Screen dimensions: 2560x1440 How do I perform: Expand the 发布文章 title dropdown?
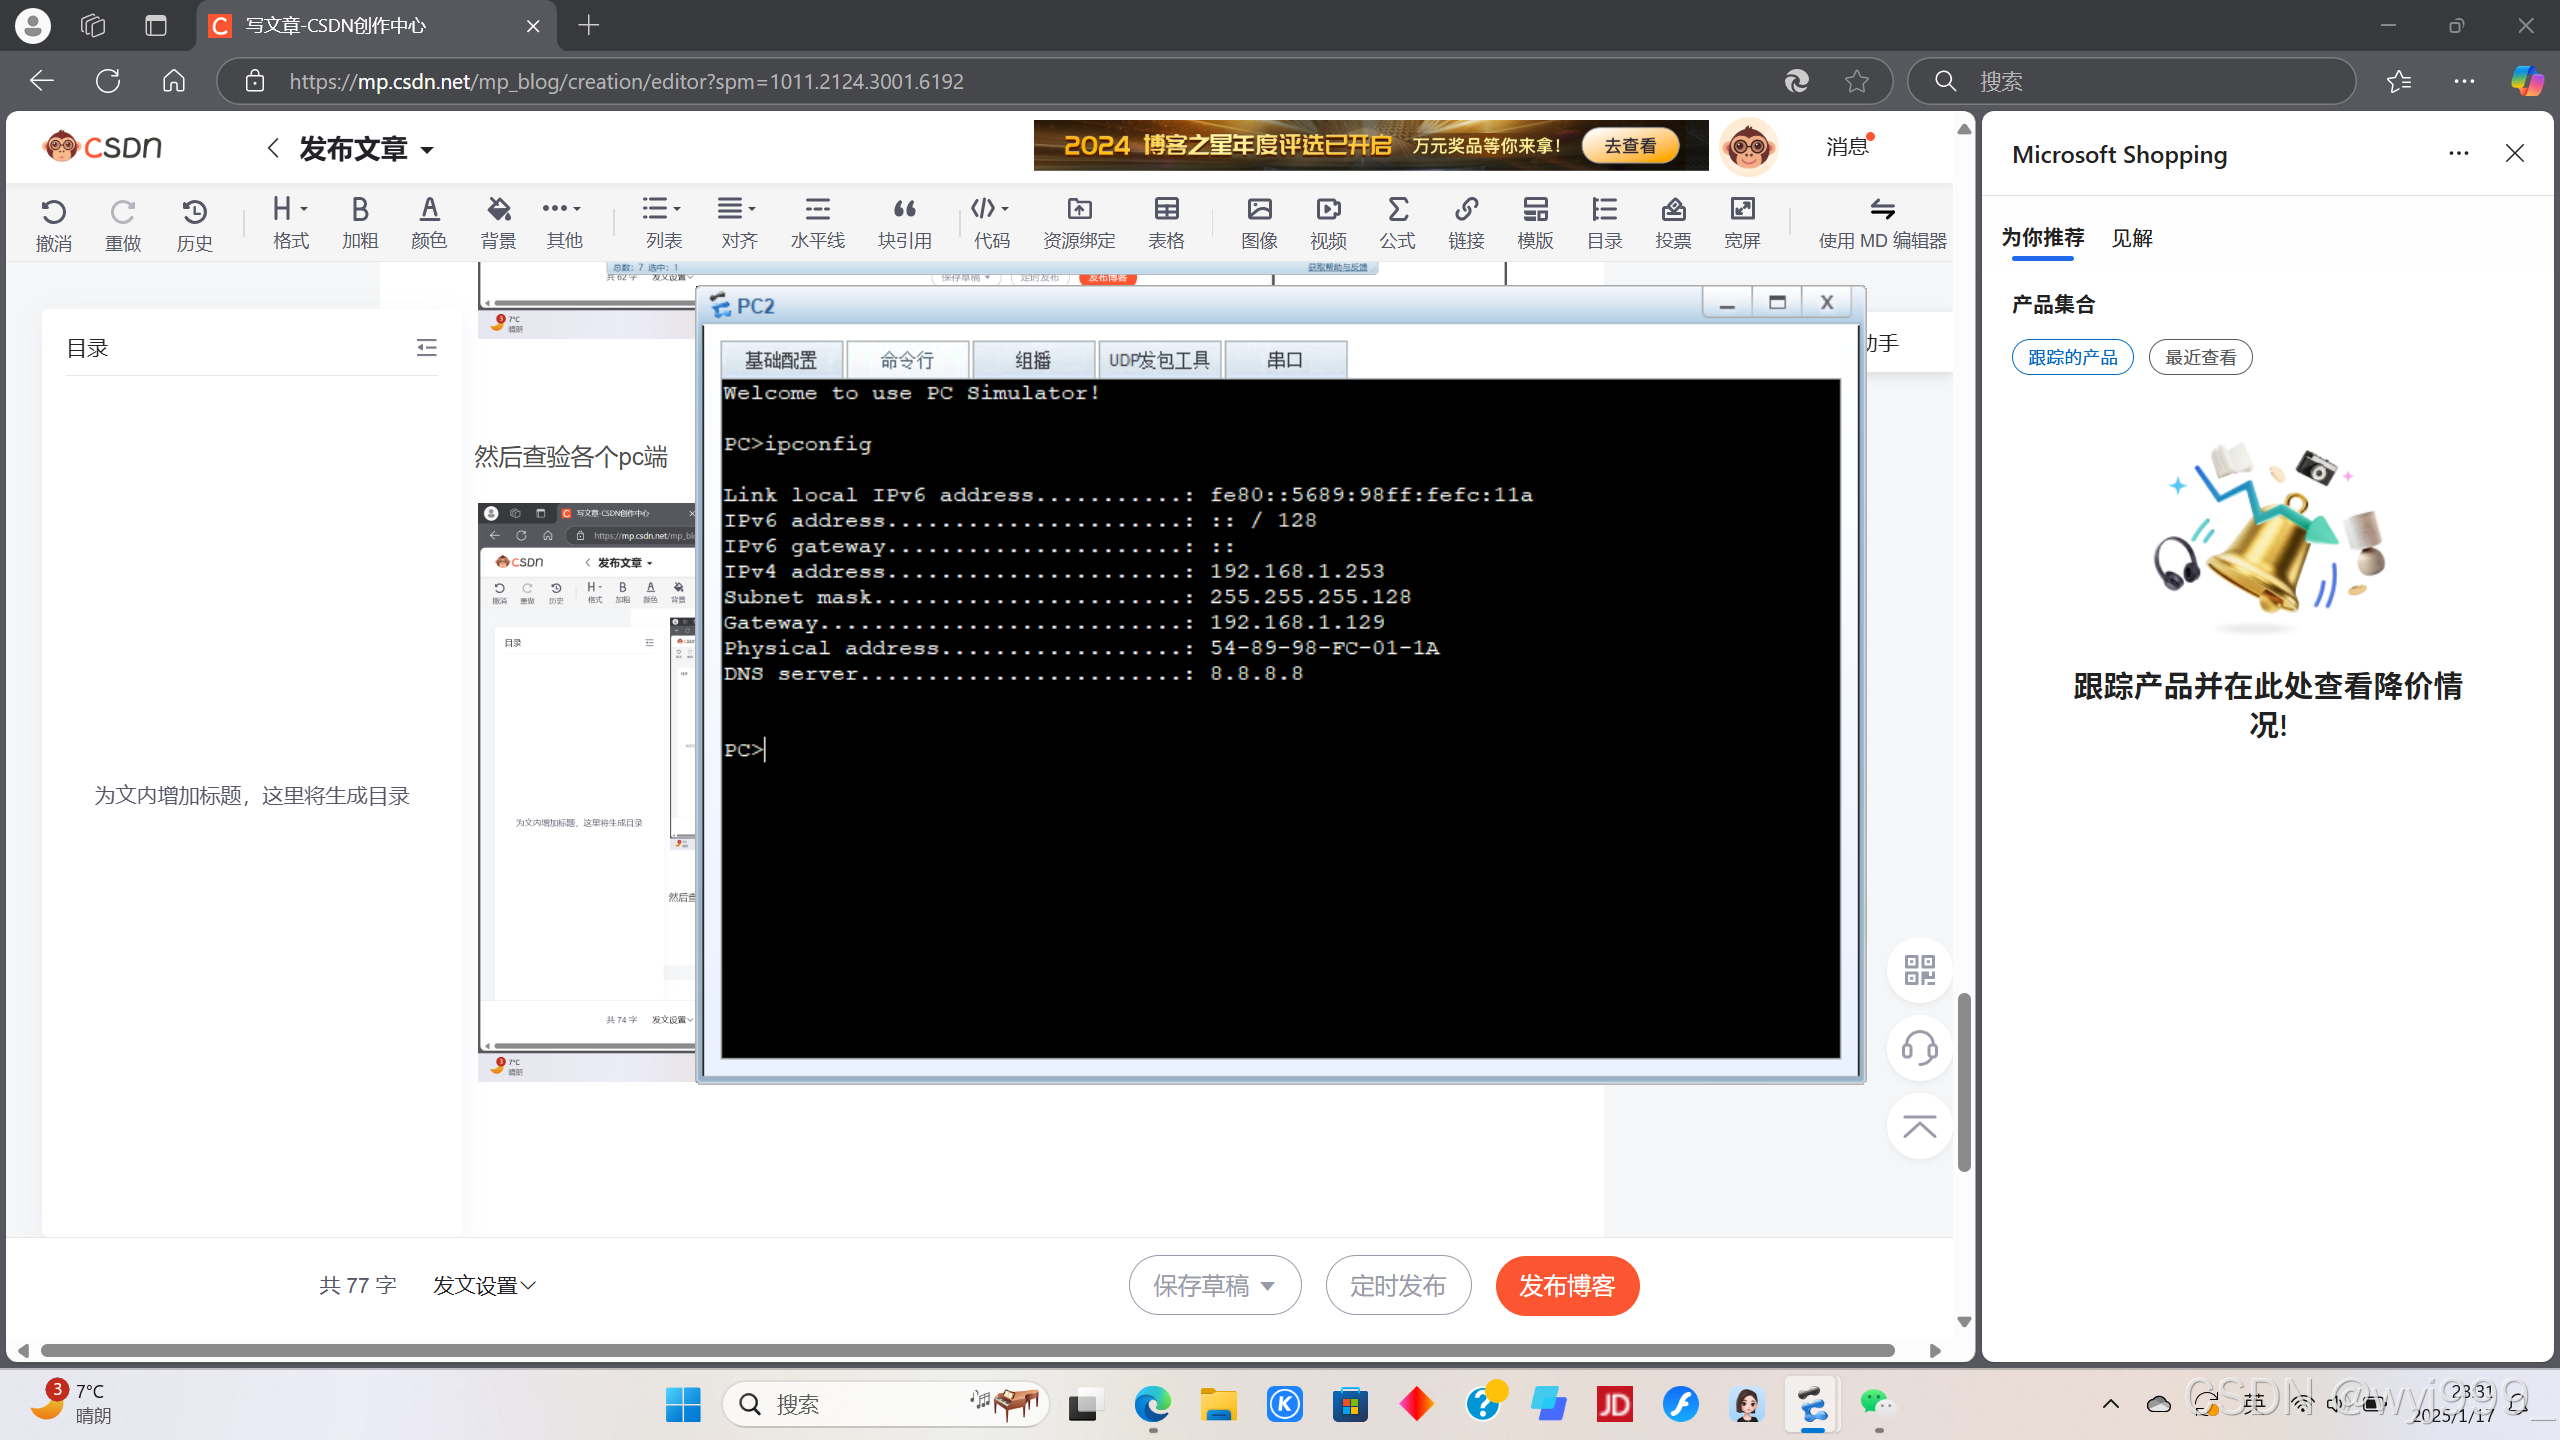point(427,150)
